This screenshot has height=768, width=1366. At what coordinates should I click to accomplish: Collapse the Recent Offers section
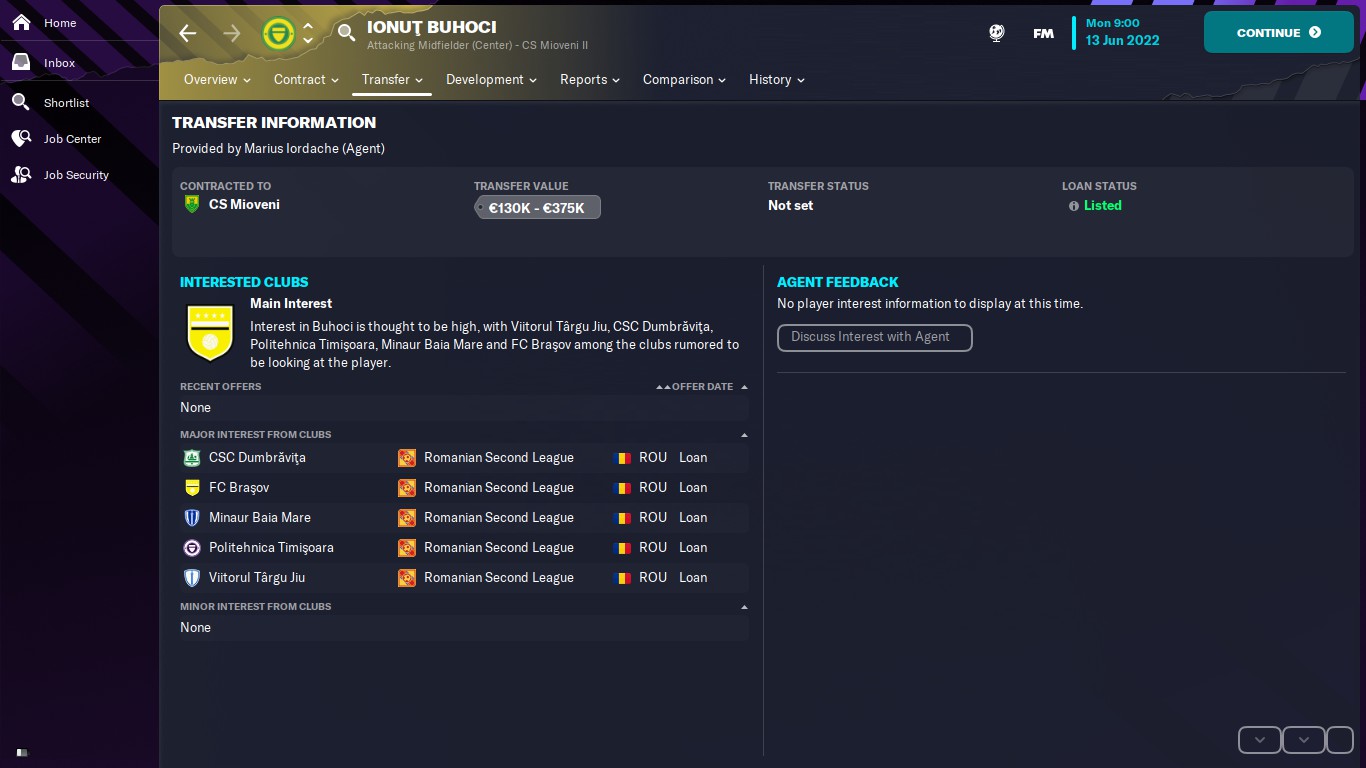[744, 387]
